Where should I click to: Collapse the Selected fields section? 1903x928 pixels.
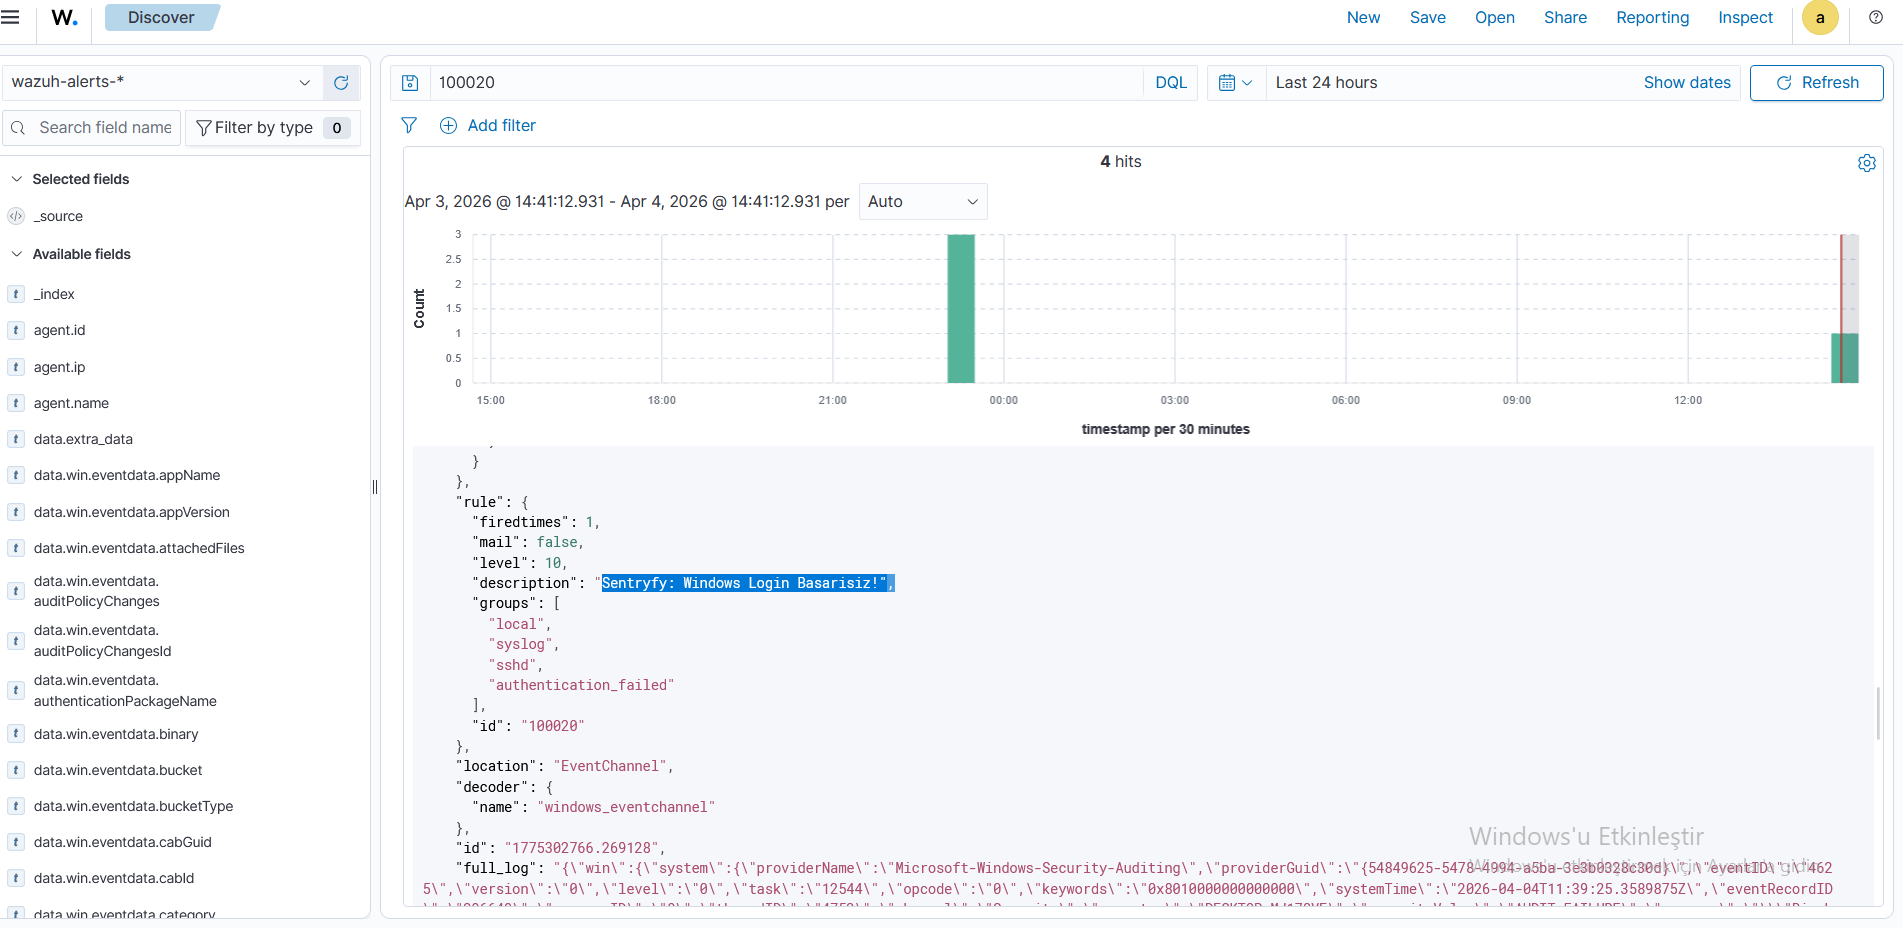point(17,179)
